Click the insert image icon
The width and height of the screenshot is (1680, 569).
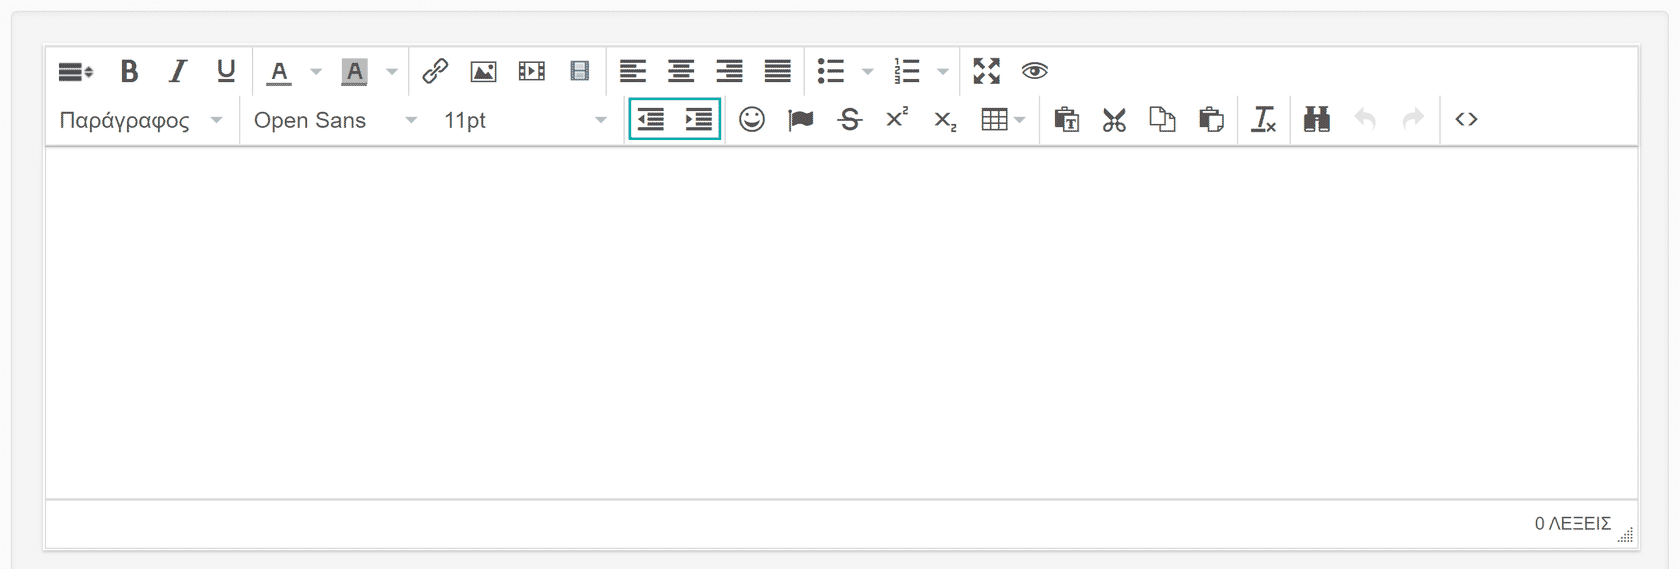pyautogui.click(x=483, y=71)
